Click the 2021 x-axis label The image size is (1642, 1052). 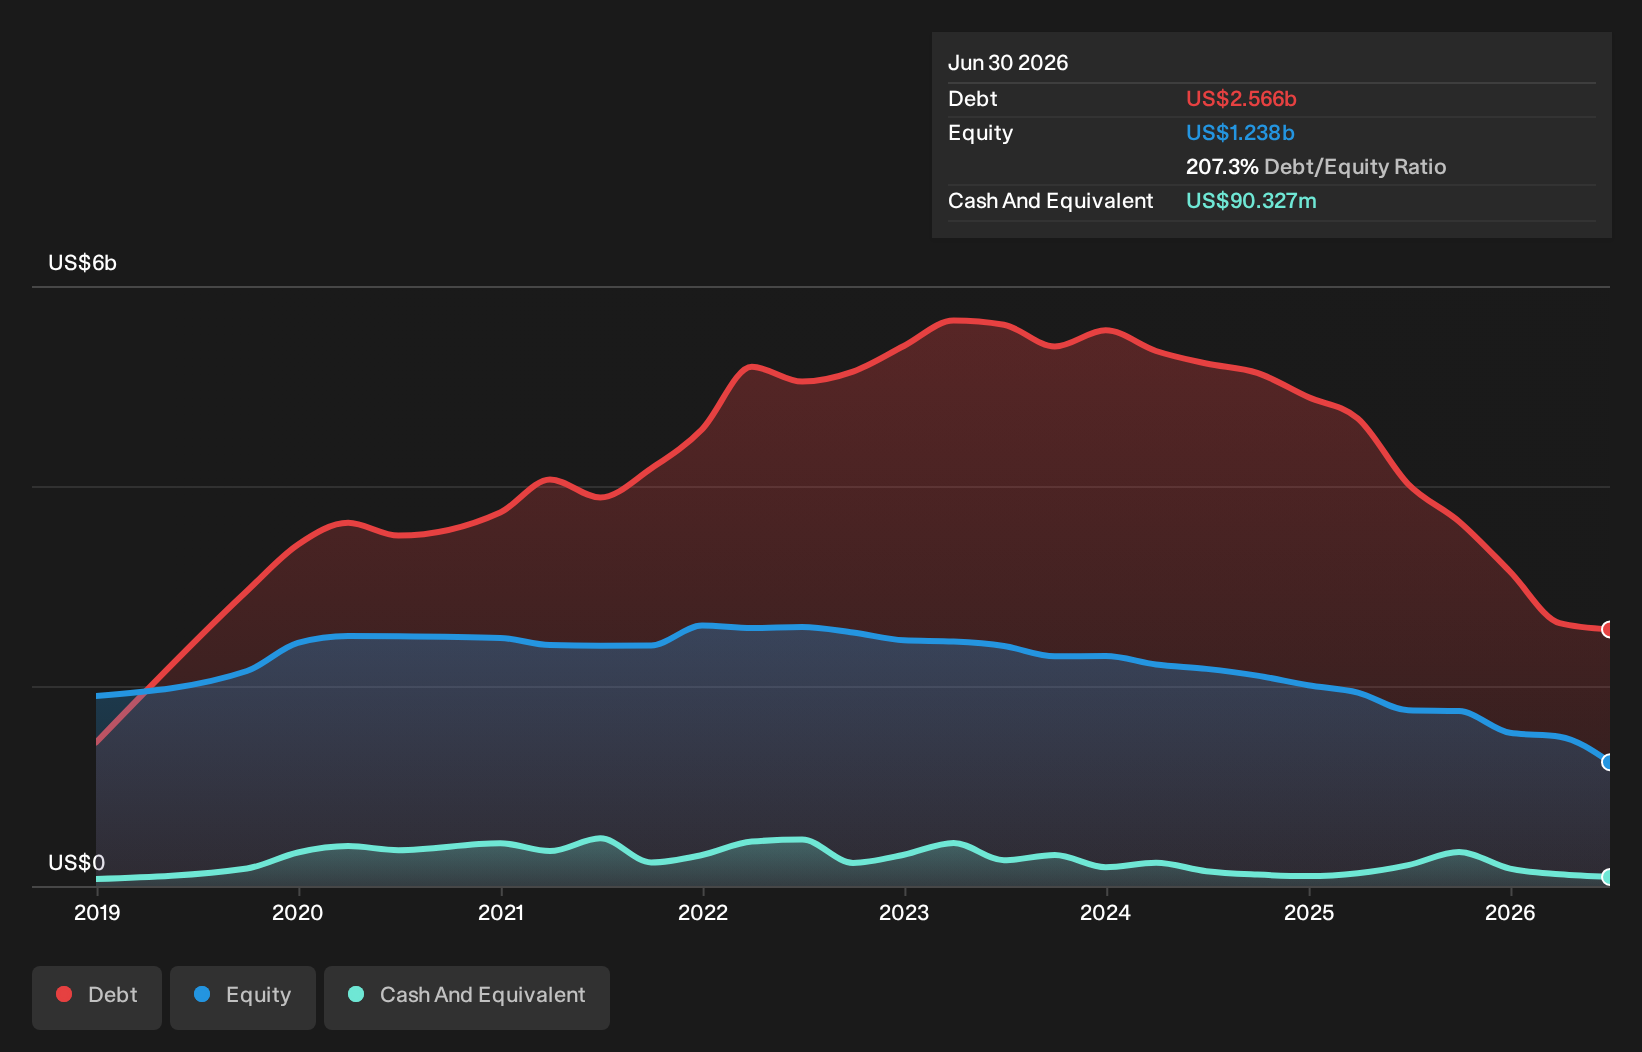pos(501,913)
